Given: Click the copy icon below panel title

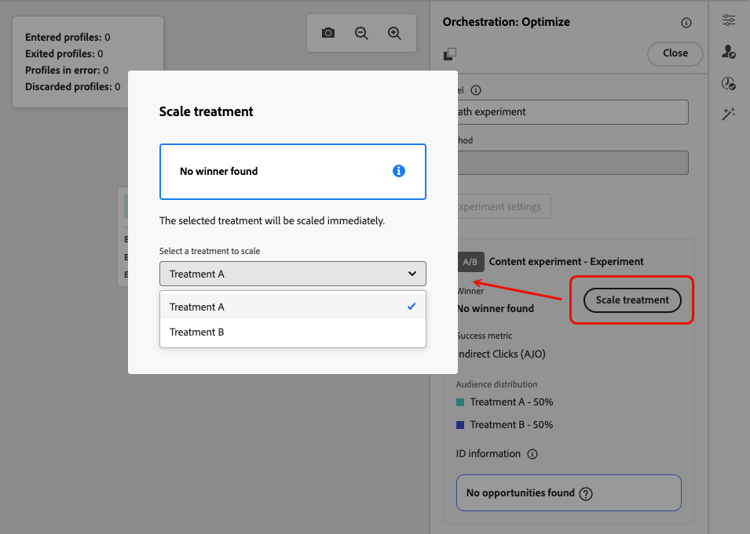Looking at the screenshot, I should 450,54.
